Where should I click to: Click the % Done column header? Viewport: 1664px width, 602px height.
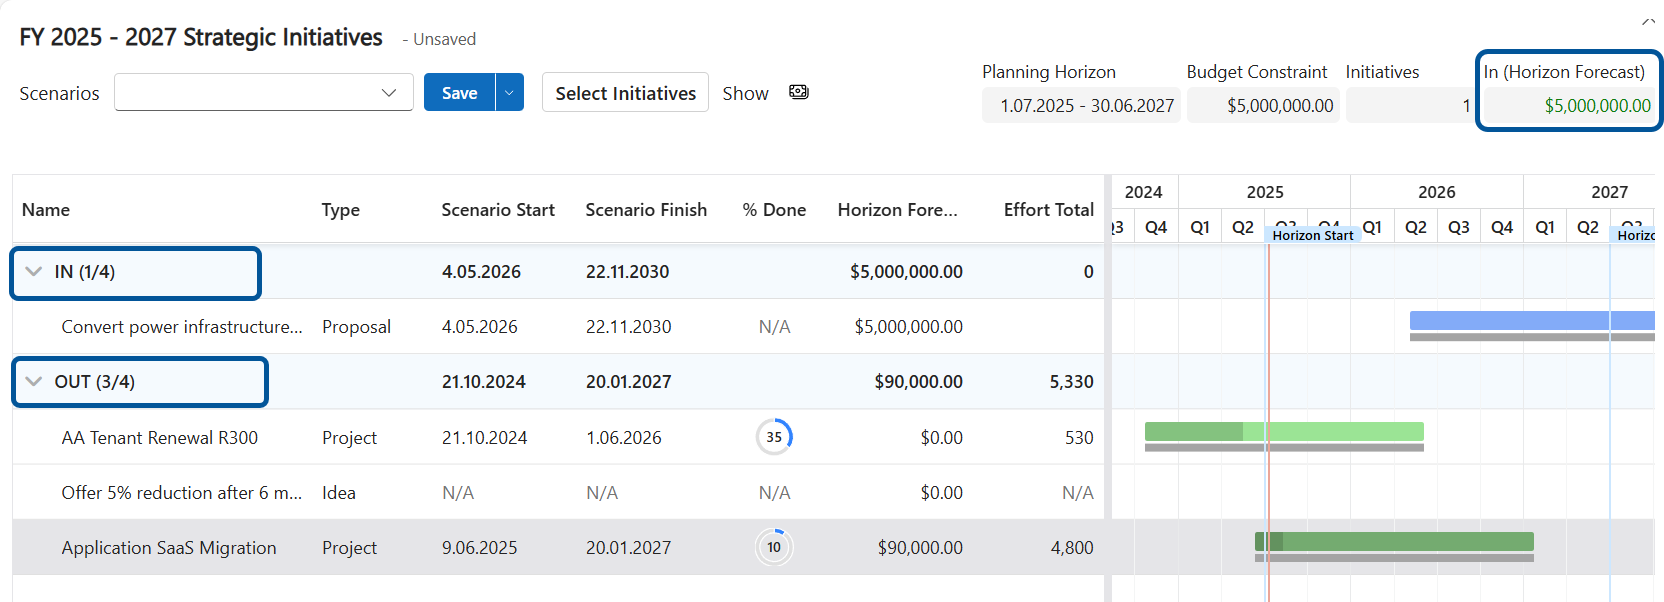(x=774, y=210)
